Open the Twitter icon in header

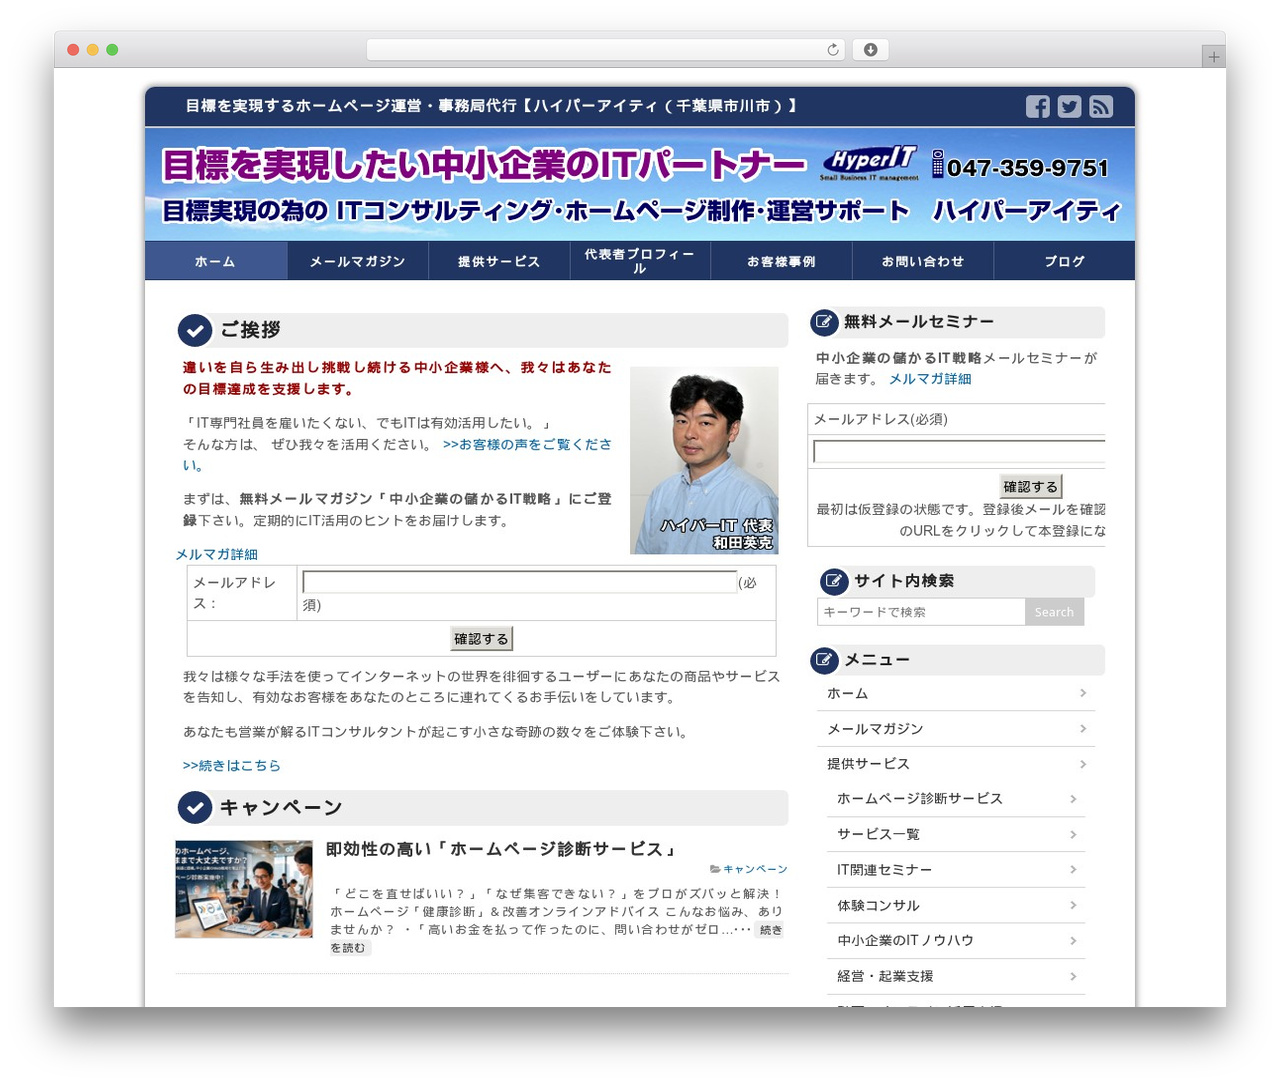point(1069,106)
